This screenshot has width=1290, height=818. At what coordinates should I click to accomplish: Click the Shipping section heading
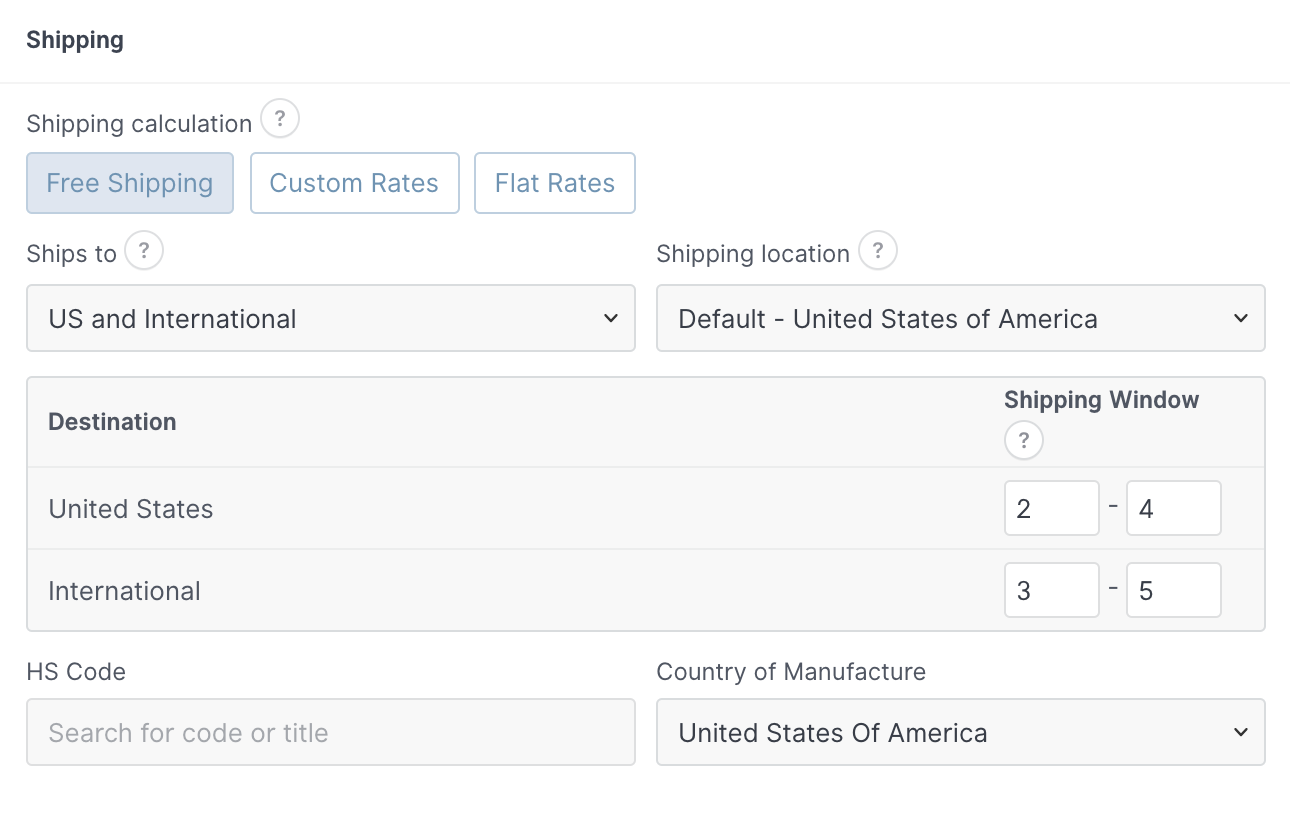(x=75, y=40)
